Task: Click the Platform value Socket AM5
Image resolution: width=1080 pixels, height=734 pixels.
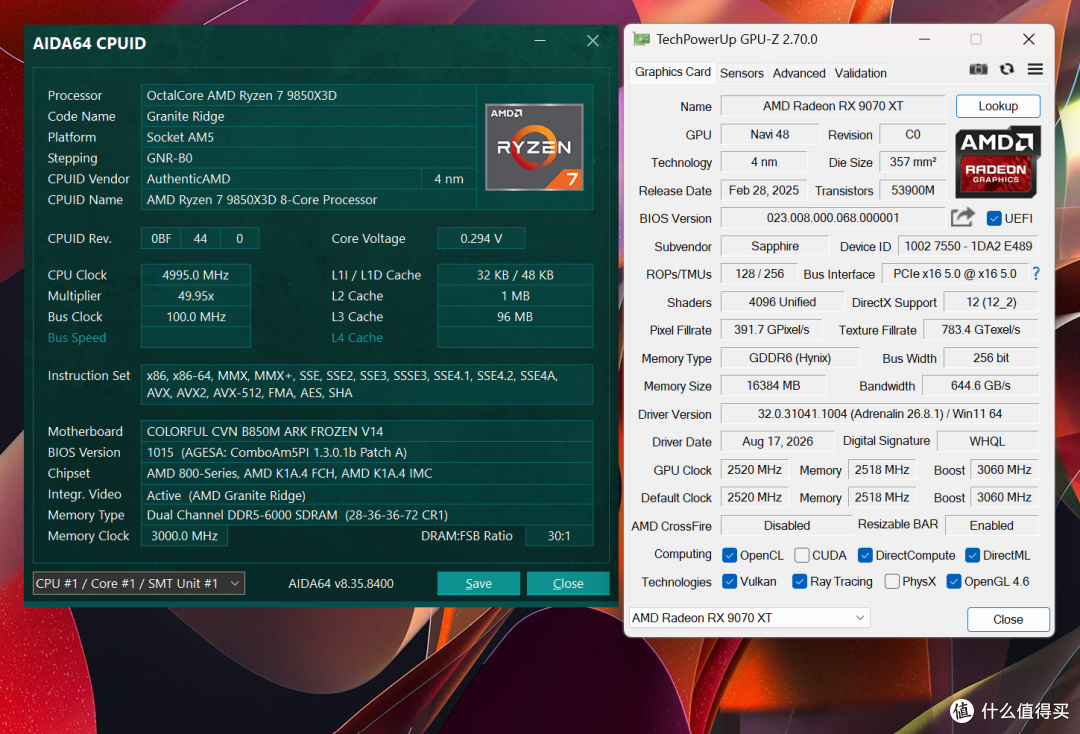Action: click(x=309, y=137)
